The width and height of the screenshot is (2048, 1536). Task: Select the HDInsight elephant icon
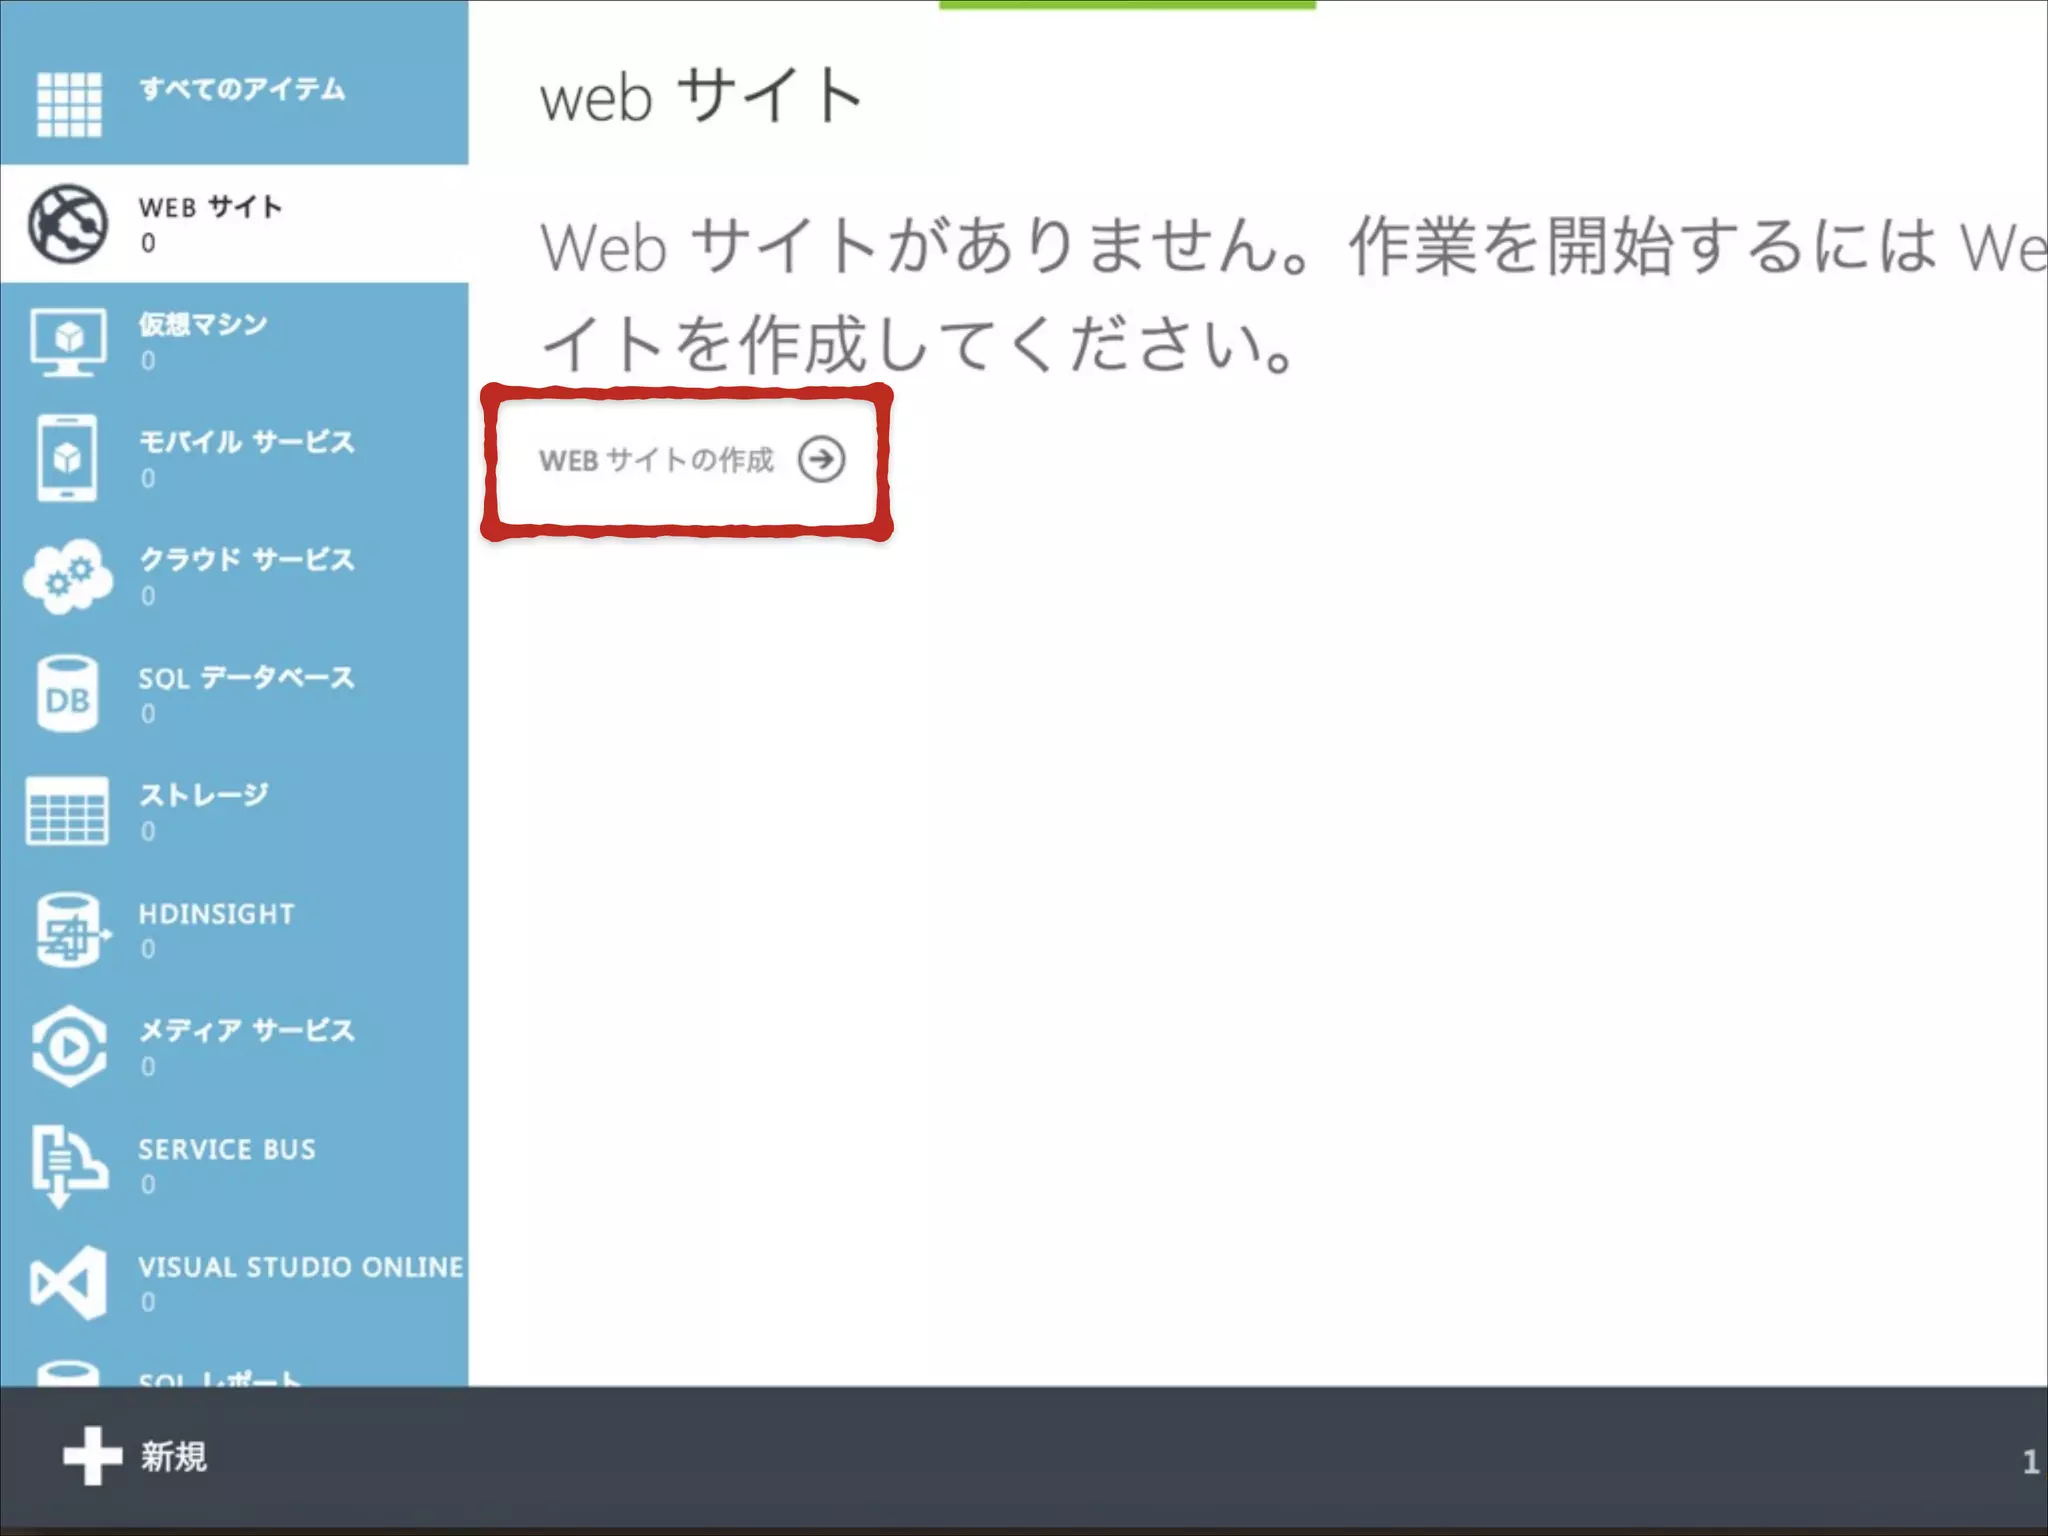[x=69, y=930]
